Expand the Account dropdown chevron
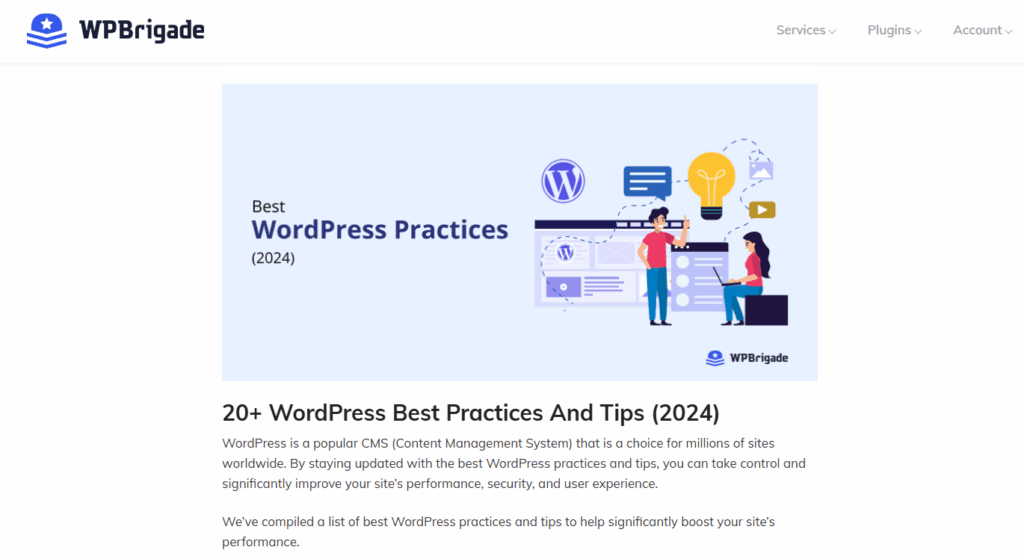 pos(1008,31)
